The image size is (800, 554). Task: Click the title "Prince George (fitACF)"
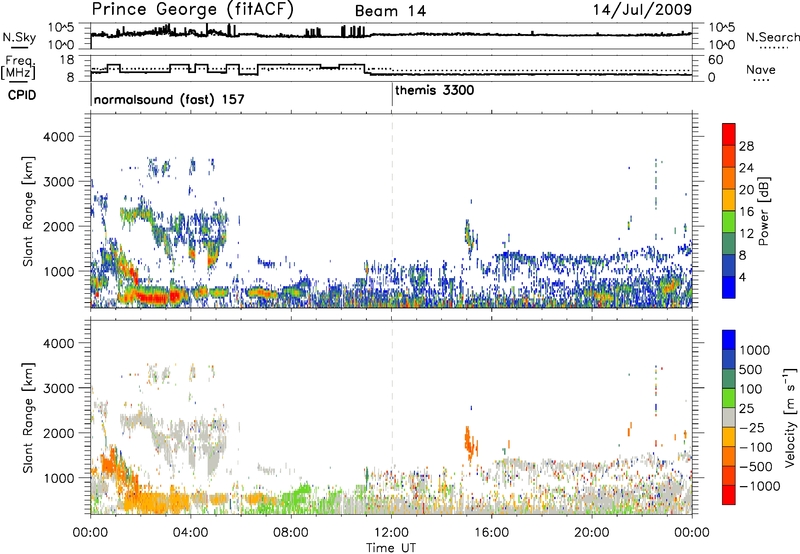(x=192, y=10)
